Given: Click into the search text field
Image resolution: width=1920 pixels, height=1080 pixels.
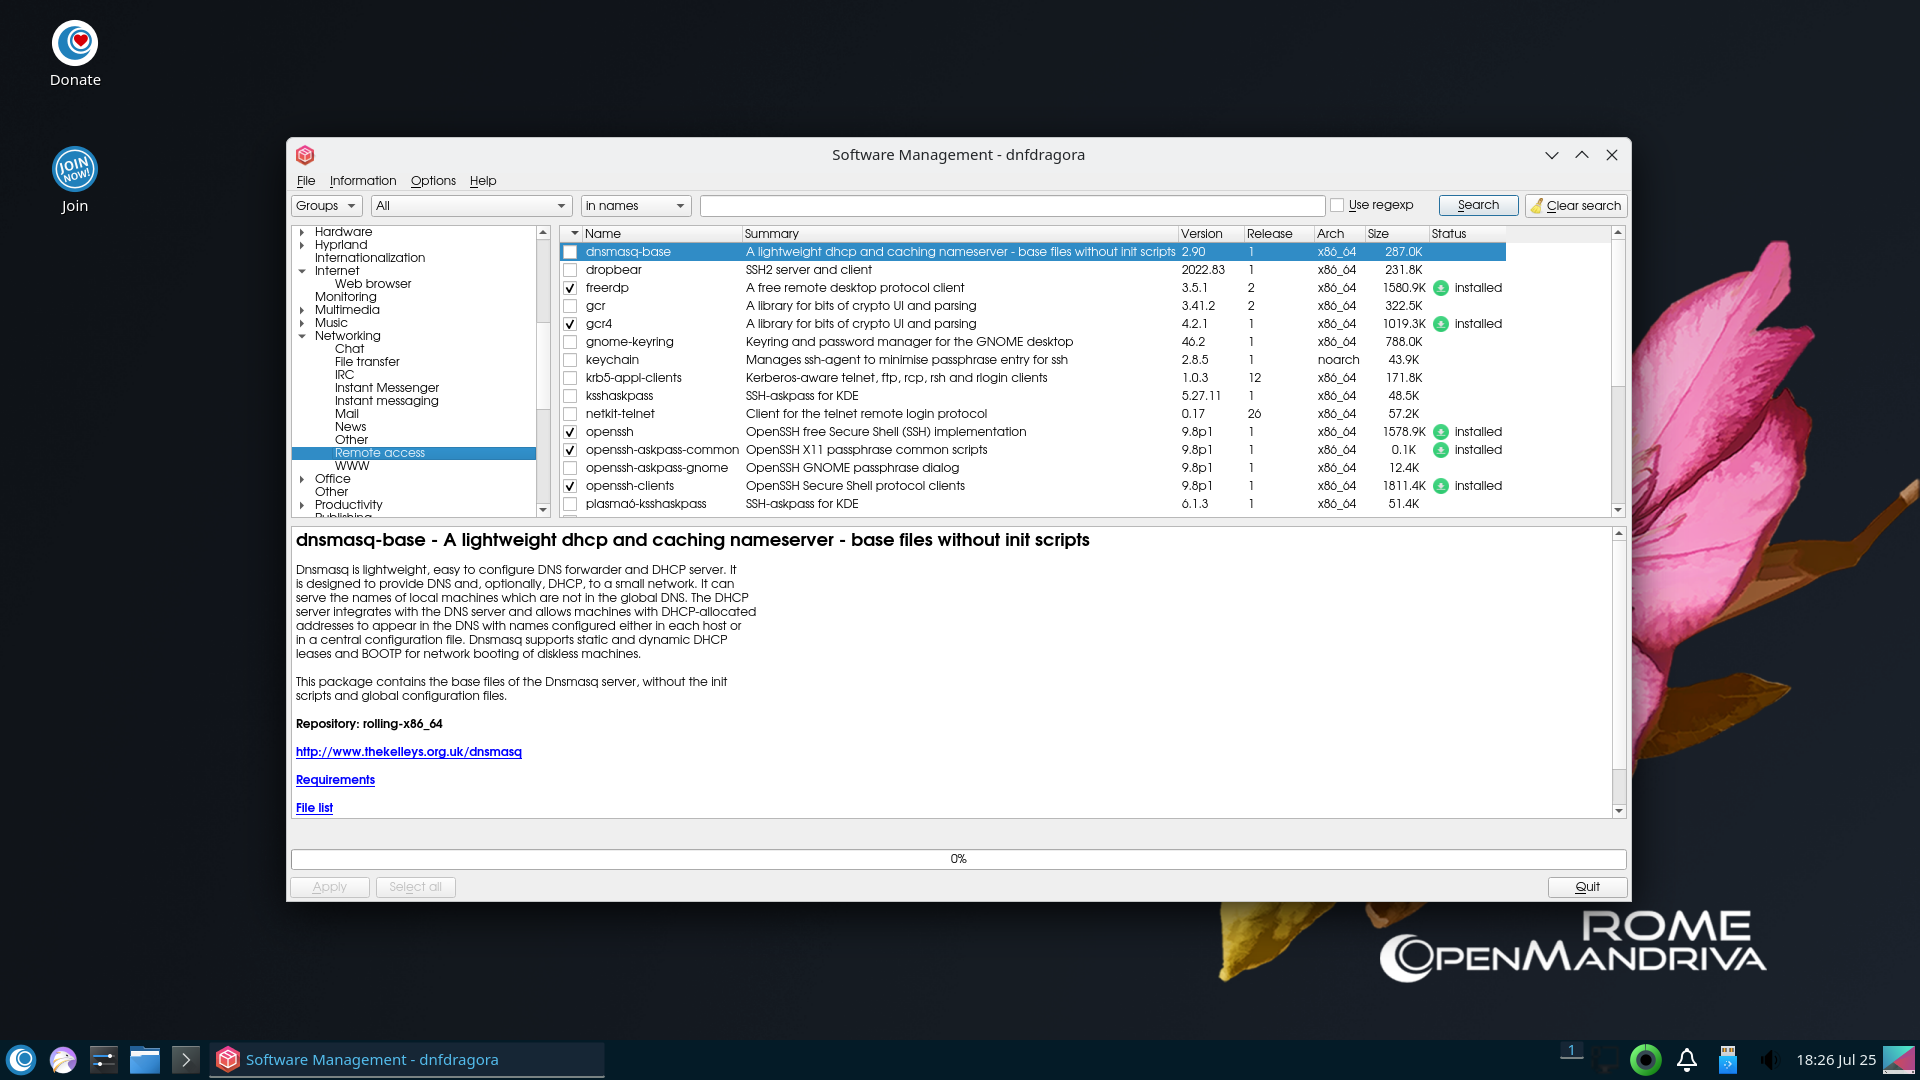Looking at the screenshot, I should (1012, 206).
